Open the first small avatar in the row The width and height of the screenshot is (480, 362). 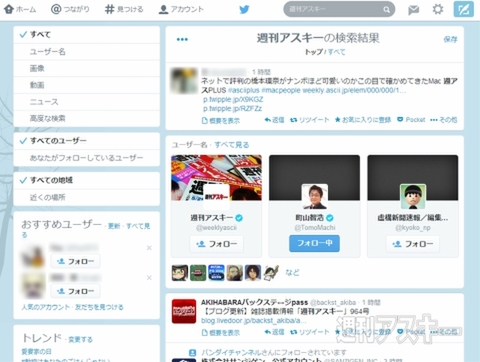coord(180,273)
